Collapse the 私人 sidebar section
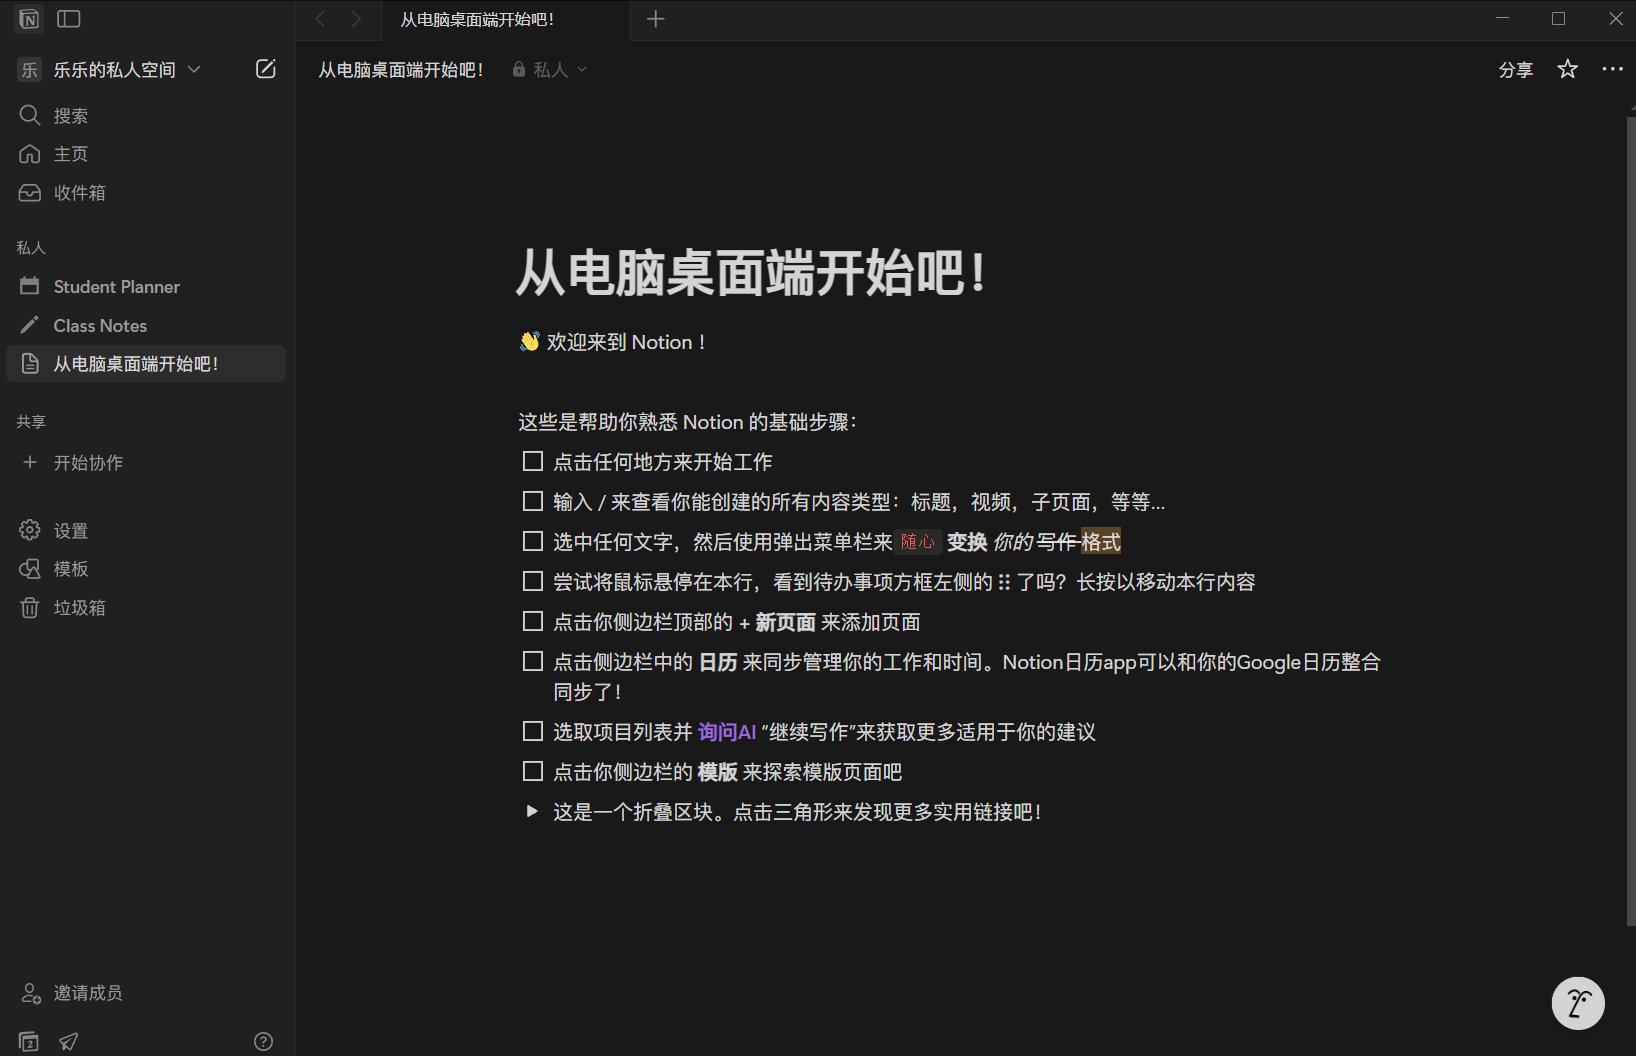The image size is (1636, 1056). click(x=31, y=247)
